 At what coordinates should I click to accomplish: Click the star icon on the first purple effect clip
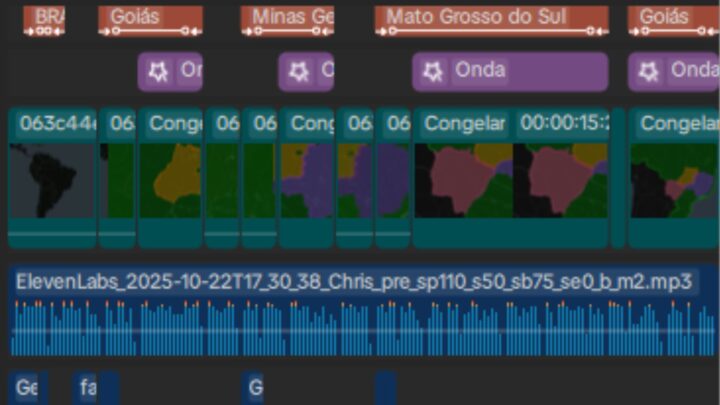[x=158, y=72]
